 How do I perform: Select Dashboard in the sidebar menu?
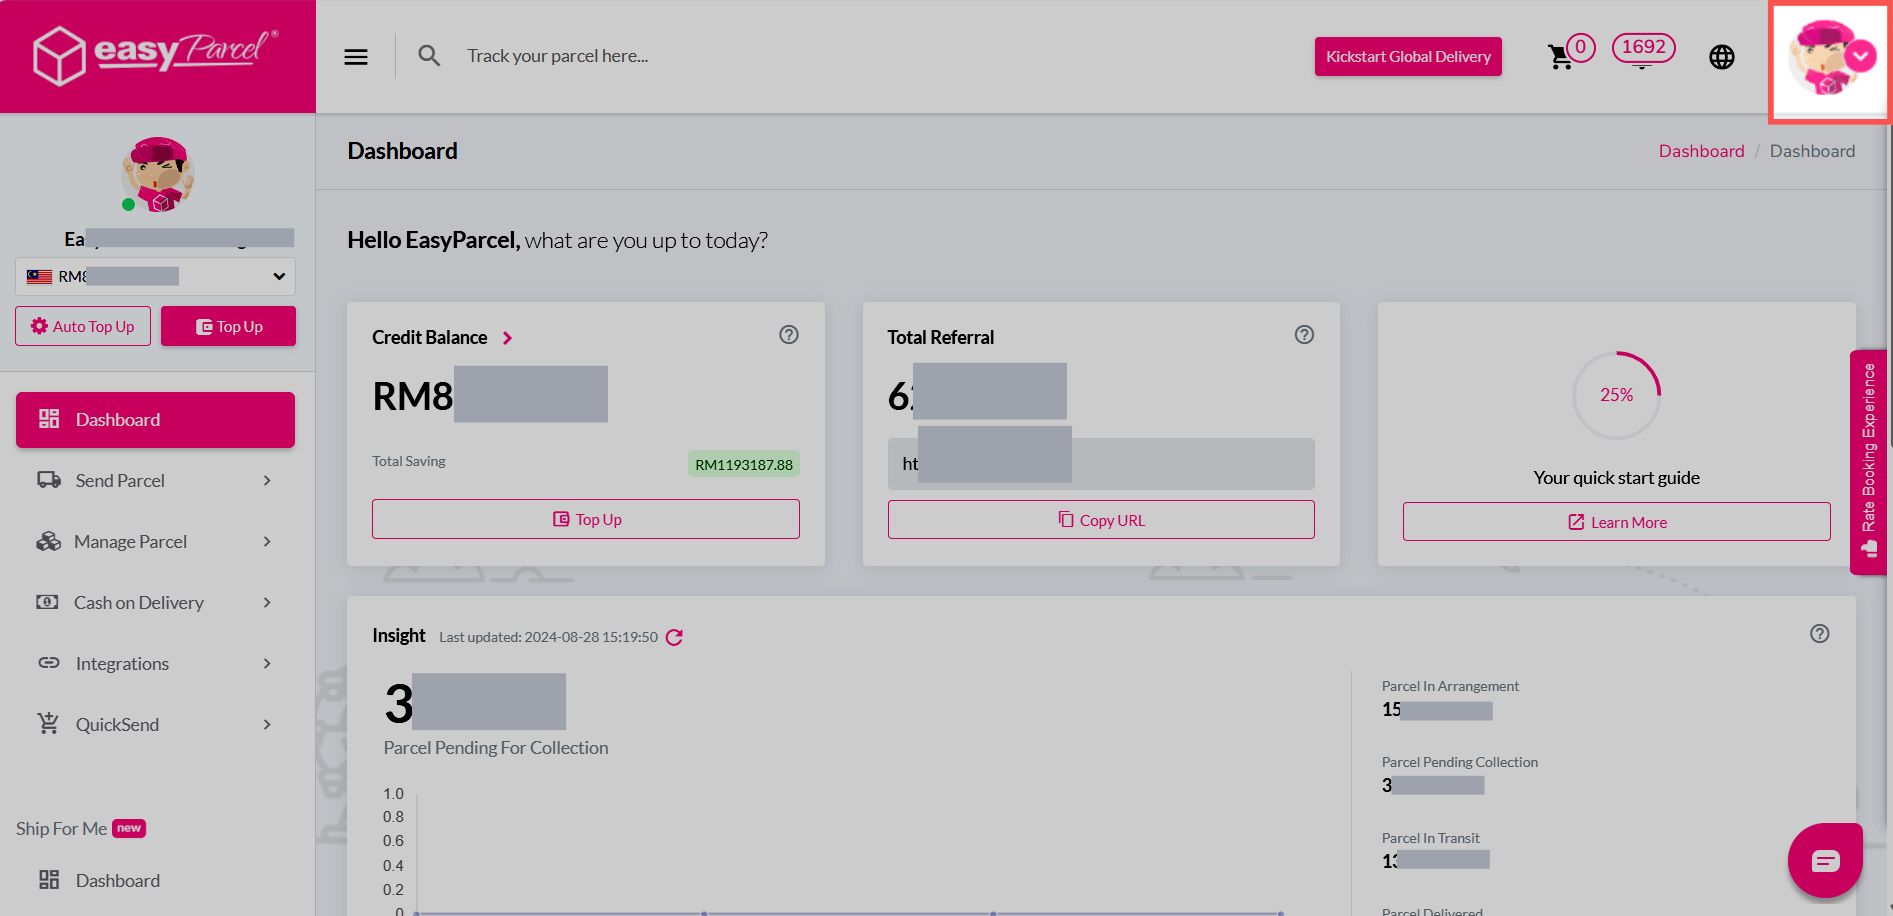(155, 420)
